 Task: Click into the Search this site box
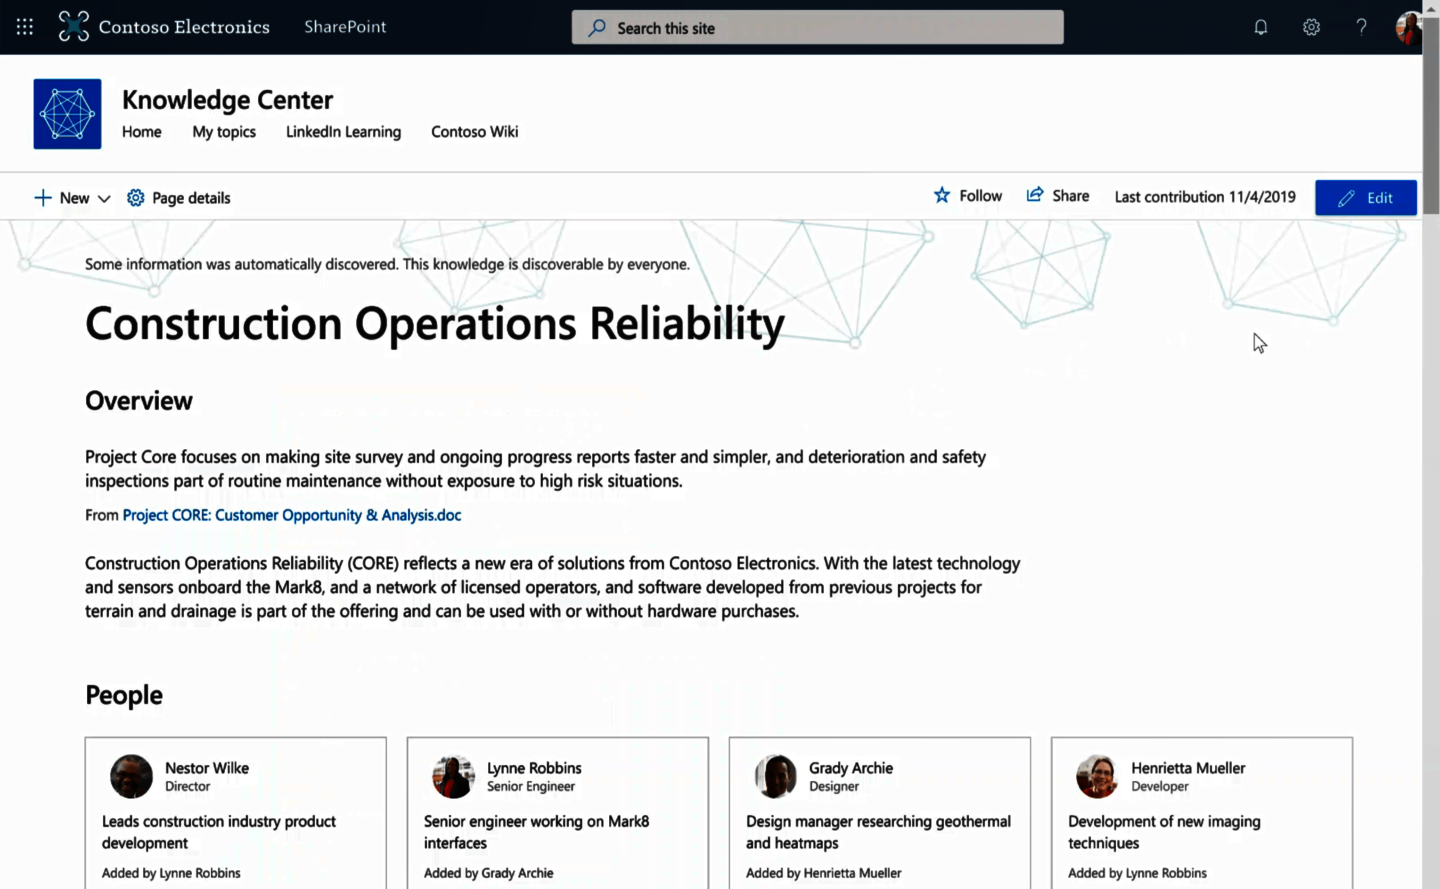tap(817, 28)
